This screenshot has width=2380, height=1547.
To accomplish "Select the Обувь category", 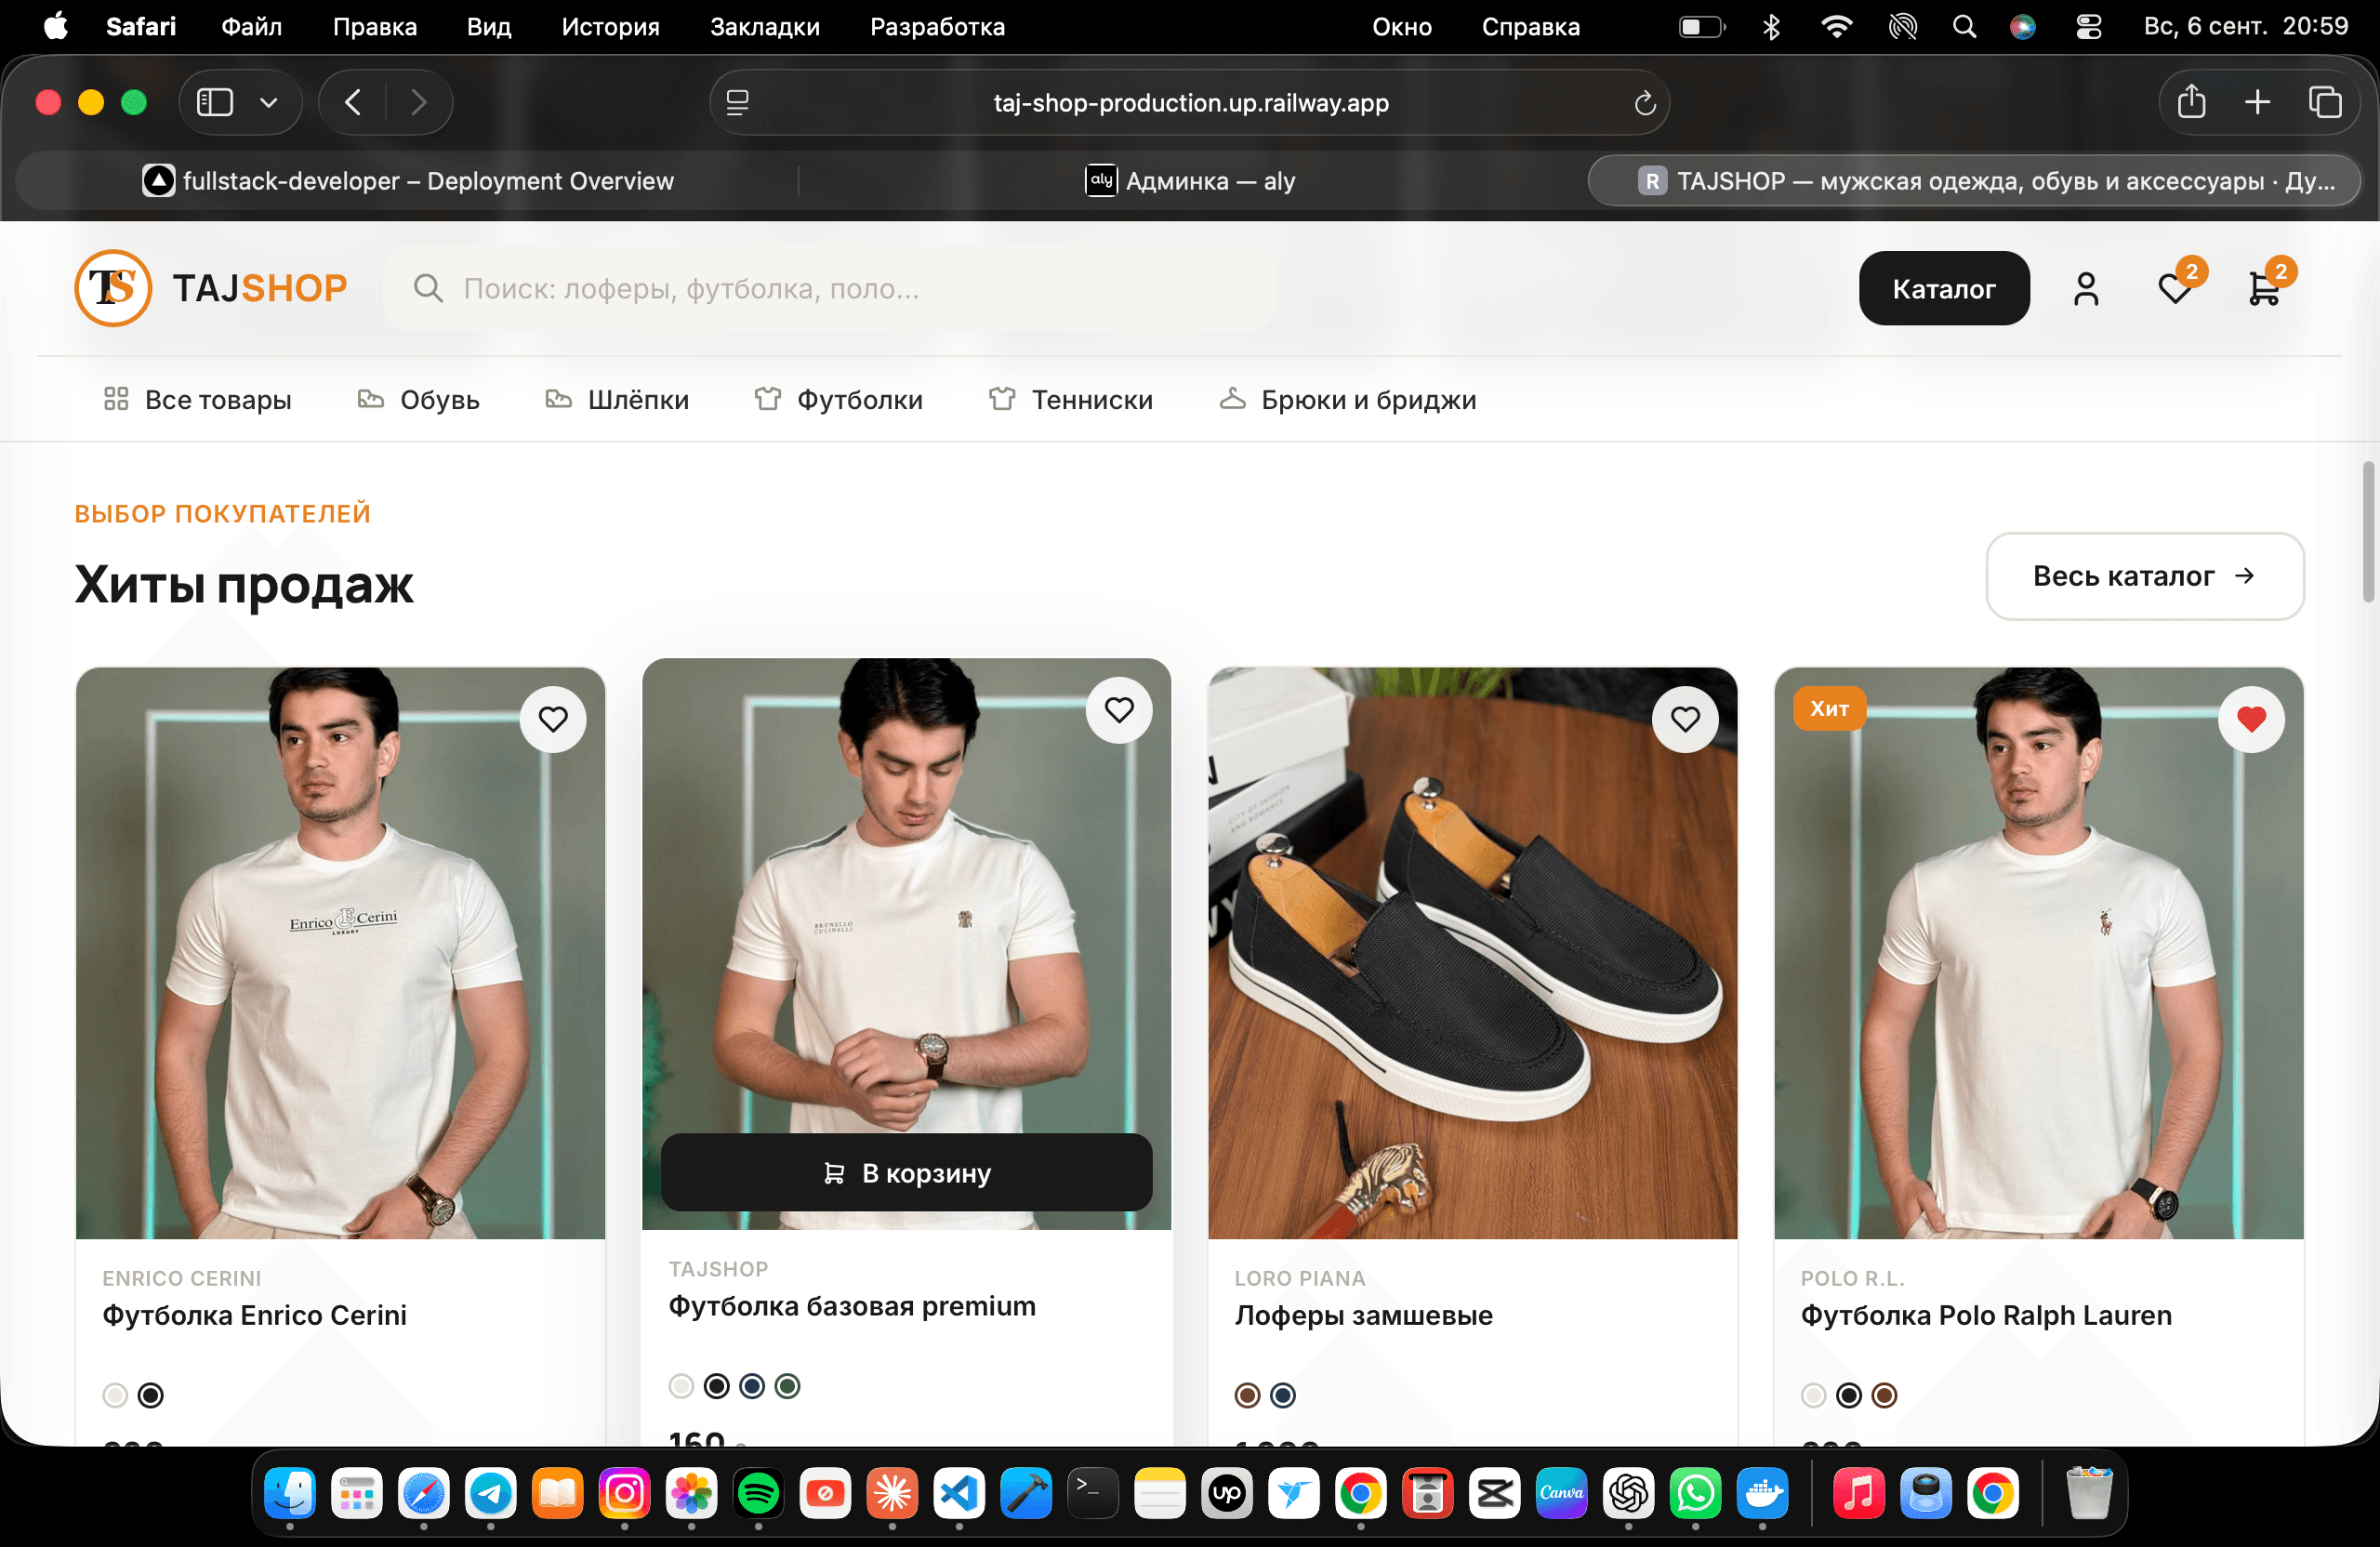I will [418, 400].
